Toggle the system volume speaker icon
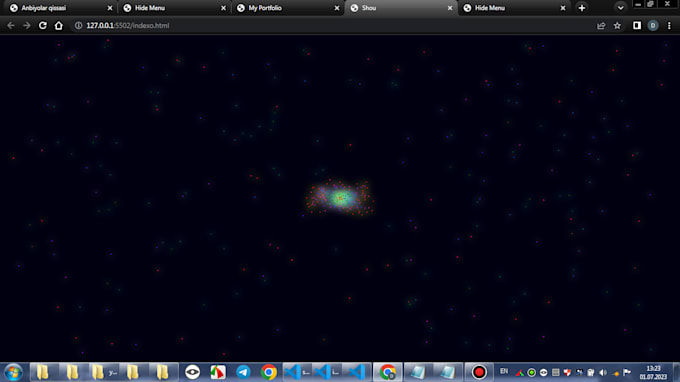The height and width of the screenshot is (382, 680). coord(603,372)
